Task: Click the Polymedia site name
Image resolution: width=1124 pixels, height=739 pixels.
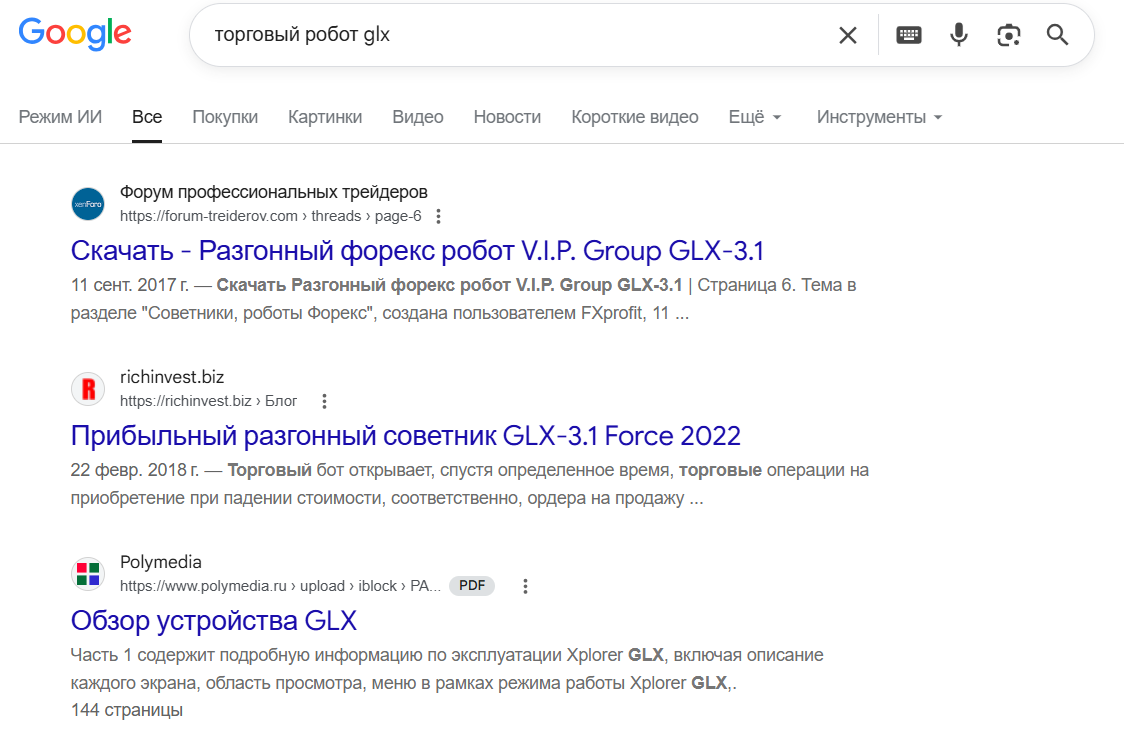Action: [x=161, y=562]
